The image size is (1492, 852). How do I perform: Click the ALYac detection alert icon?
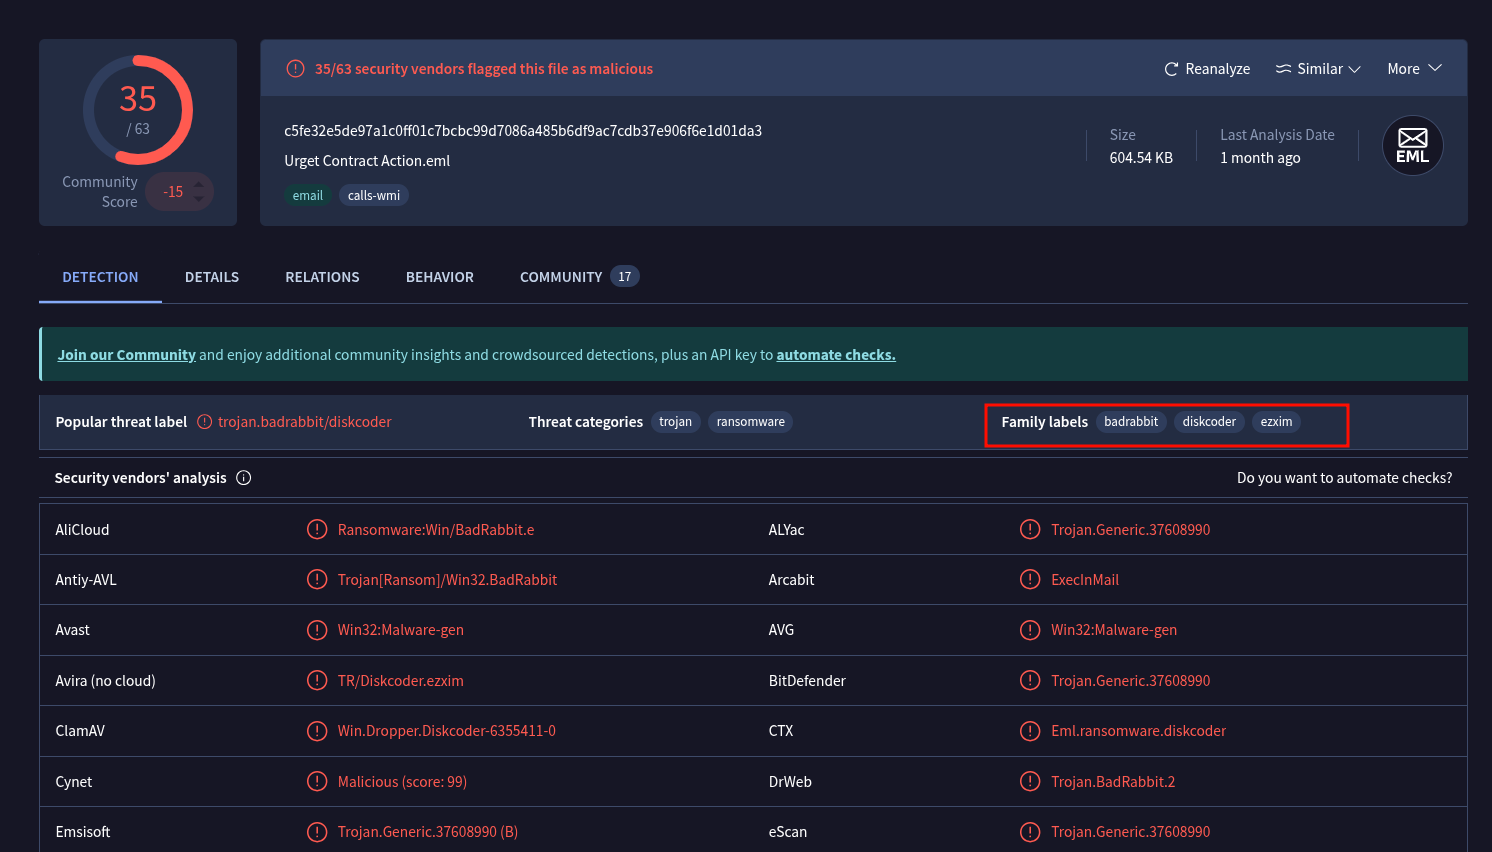pos(1030,529)
